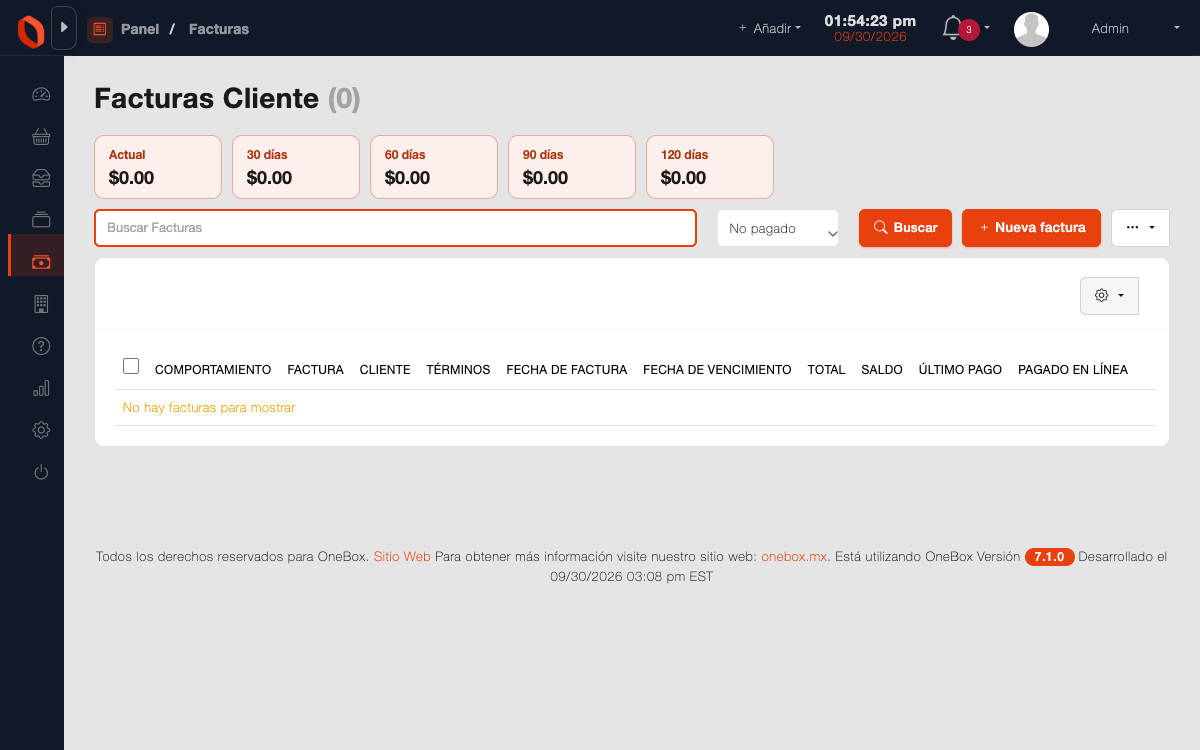This screenshot has height=750, width=1200.
Task: Create a Nueva factura
Action: 1031,228
